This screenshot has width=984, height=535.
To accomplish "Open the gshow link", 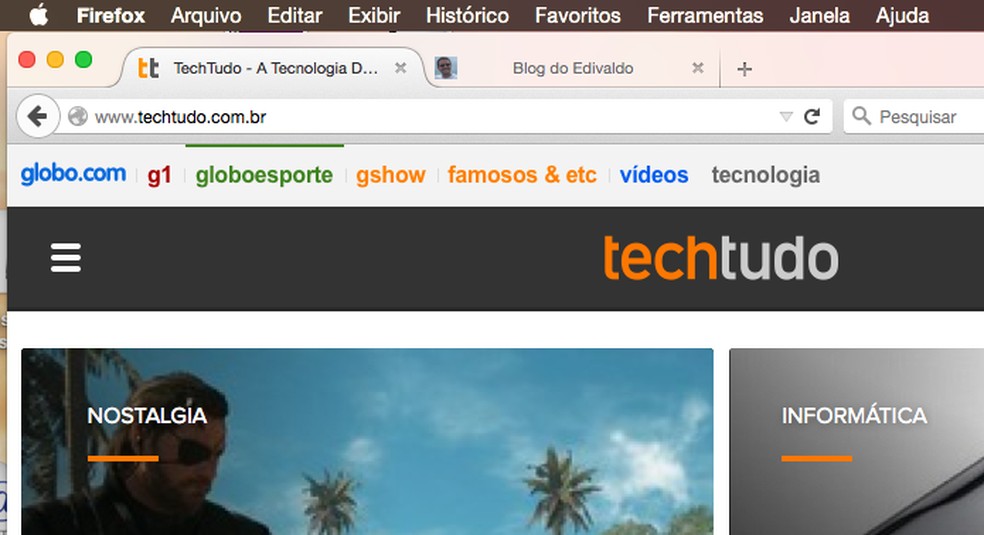I will click(391, 175).
